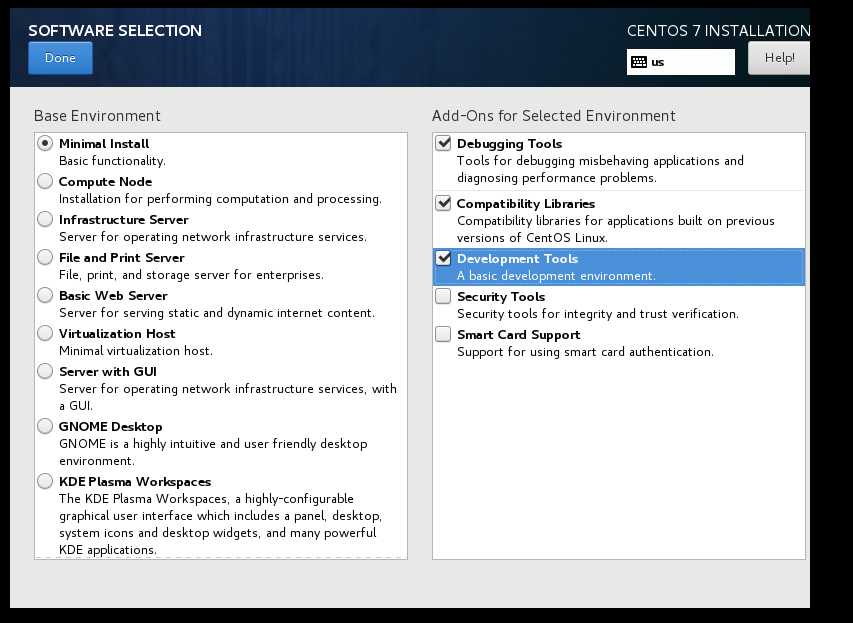Click the 'Security Tools' add-on label

click(x=501, y=297)
